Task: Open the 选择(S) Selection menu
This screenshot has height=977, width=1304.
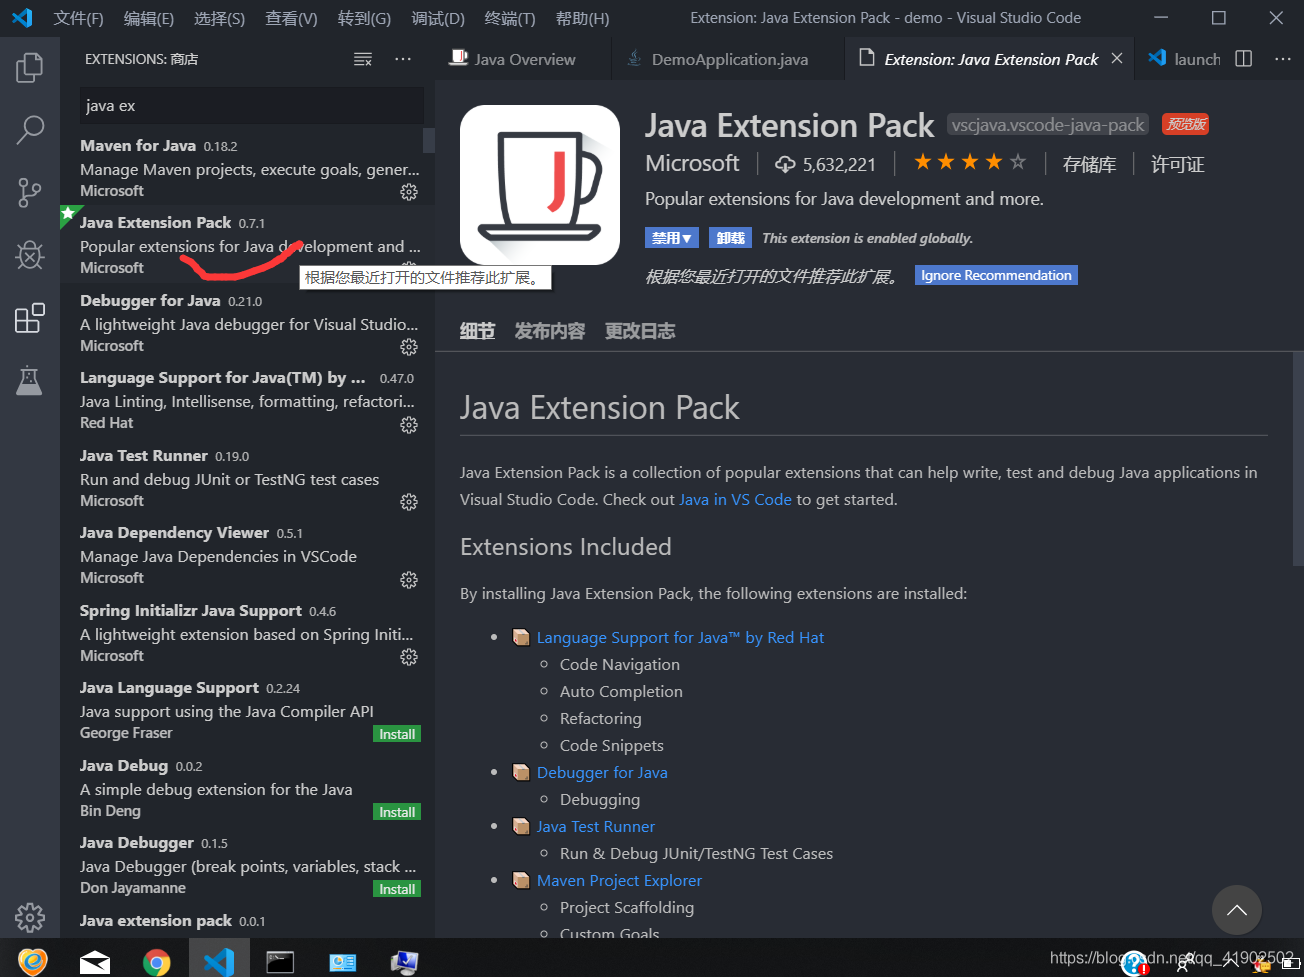Action: tap(219, 18)
